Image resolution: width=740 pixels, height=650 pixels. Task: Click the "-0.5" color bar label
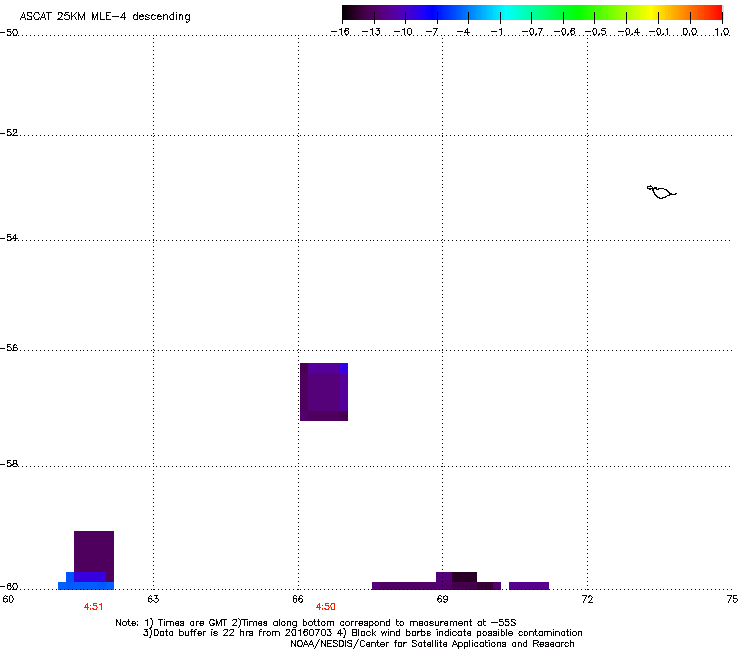coord(596,32)
